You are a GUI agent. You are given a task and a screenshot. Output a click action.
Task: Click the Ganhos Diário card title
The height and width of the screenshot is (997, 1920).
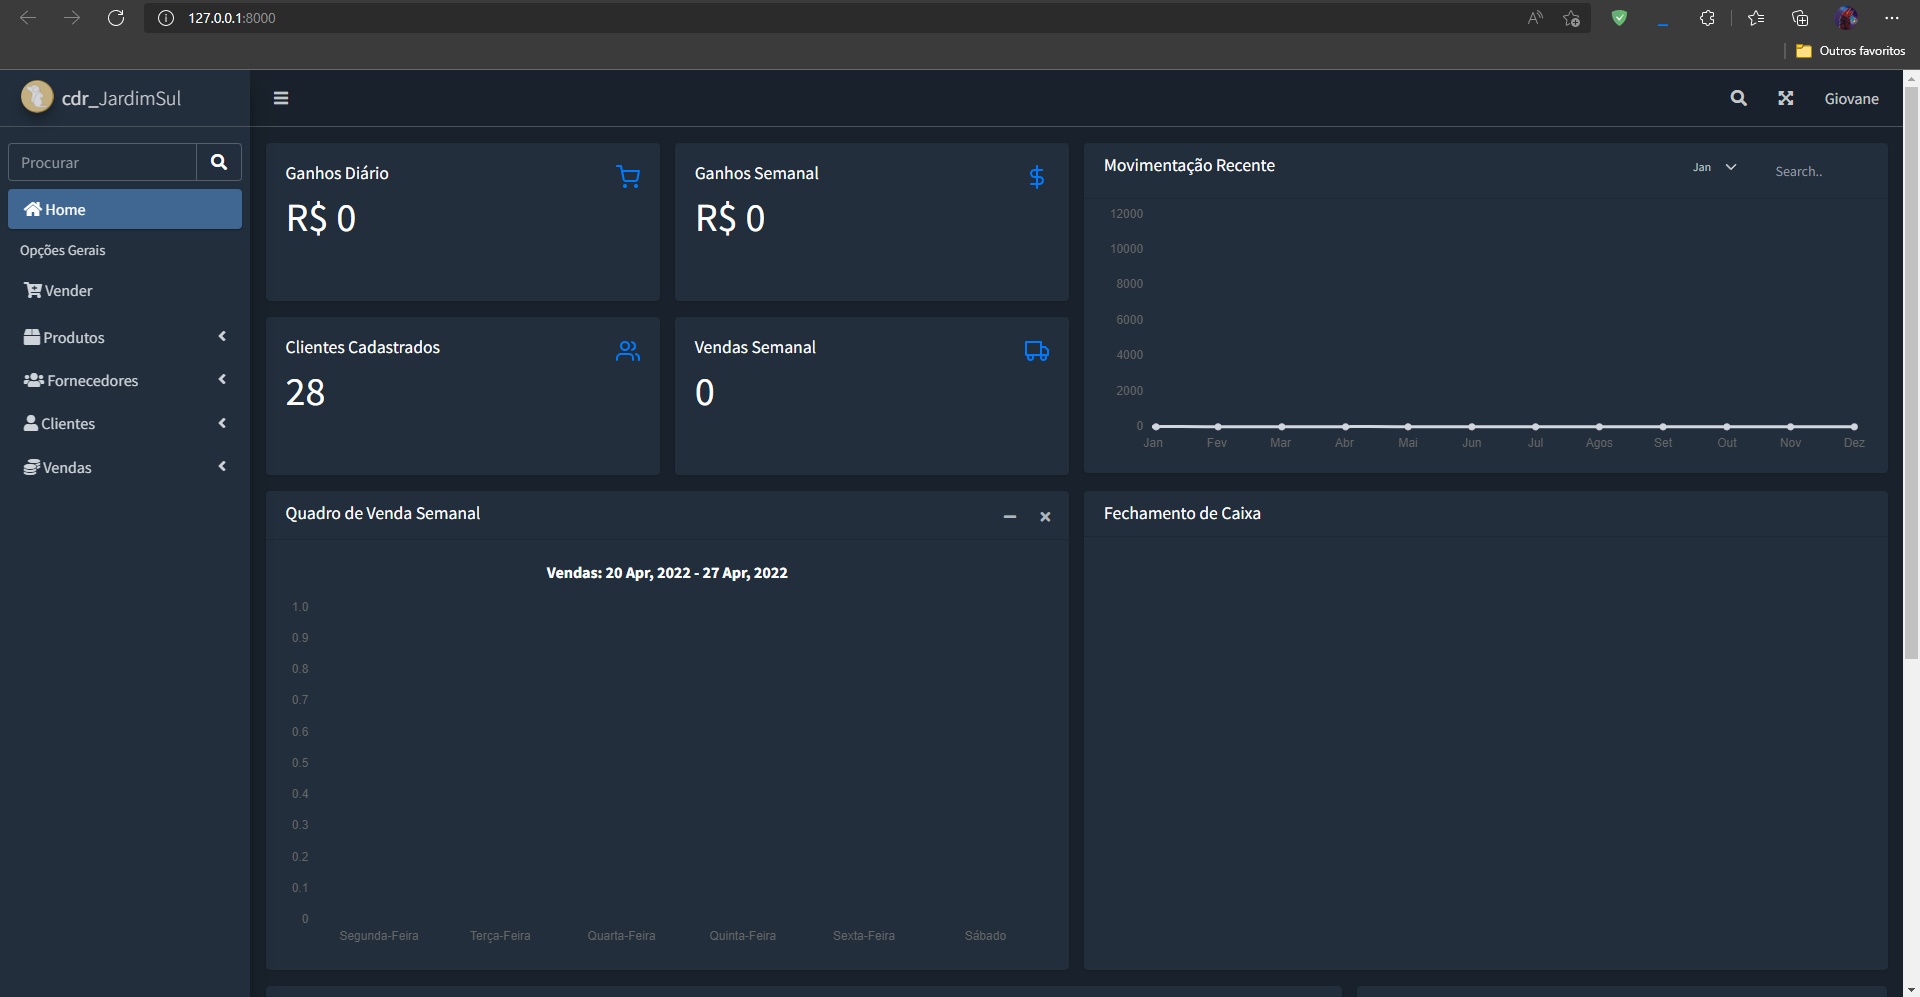click(337, 173)
